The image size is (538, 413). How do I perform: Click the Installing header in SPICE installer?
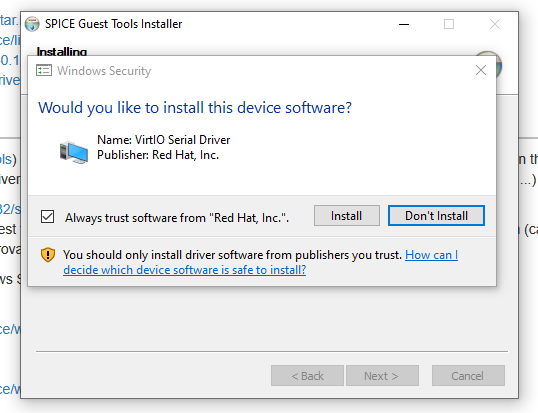tap(62, 51)
